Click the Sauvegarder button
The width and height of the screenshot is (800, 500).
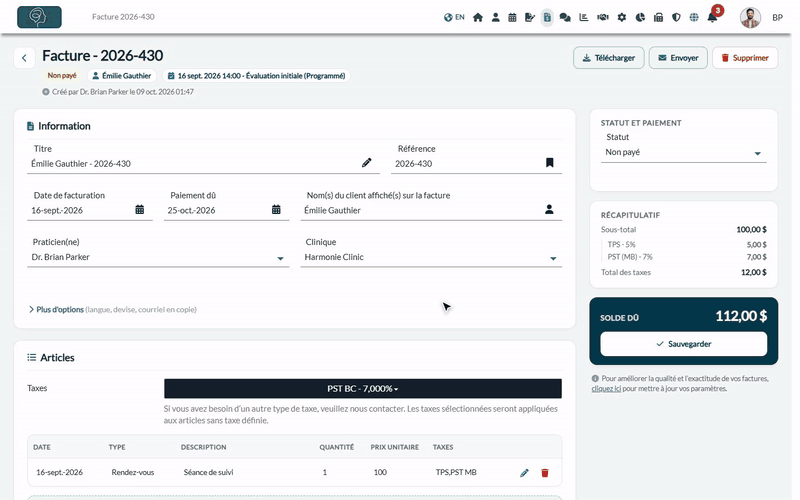point(684,344)
